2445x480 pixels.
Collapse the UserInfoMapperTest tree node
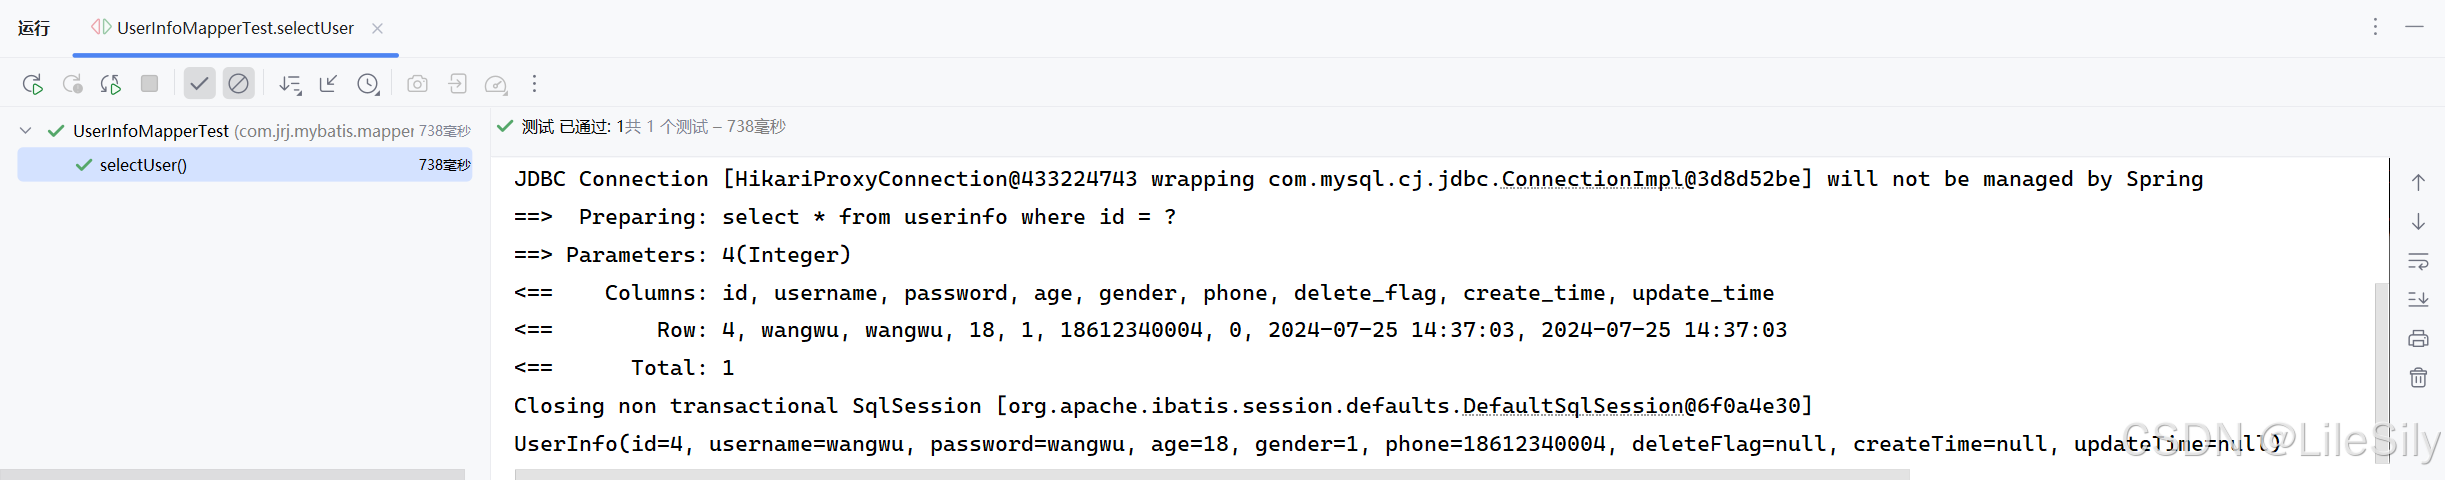(x=26, y=131)
